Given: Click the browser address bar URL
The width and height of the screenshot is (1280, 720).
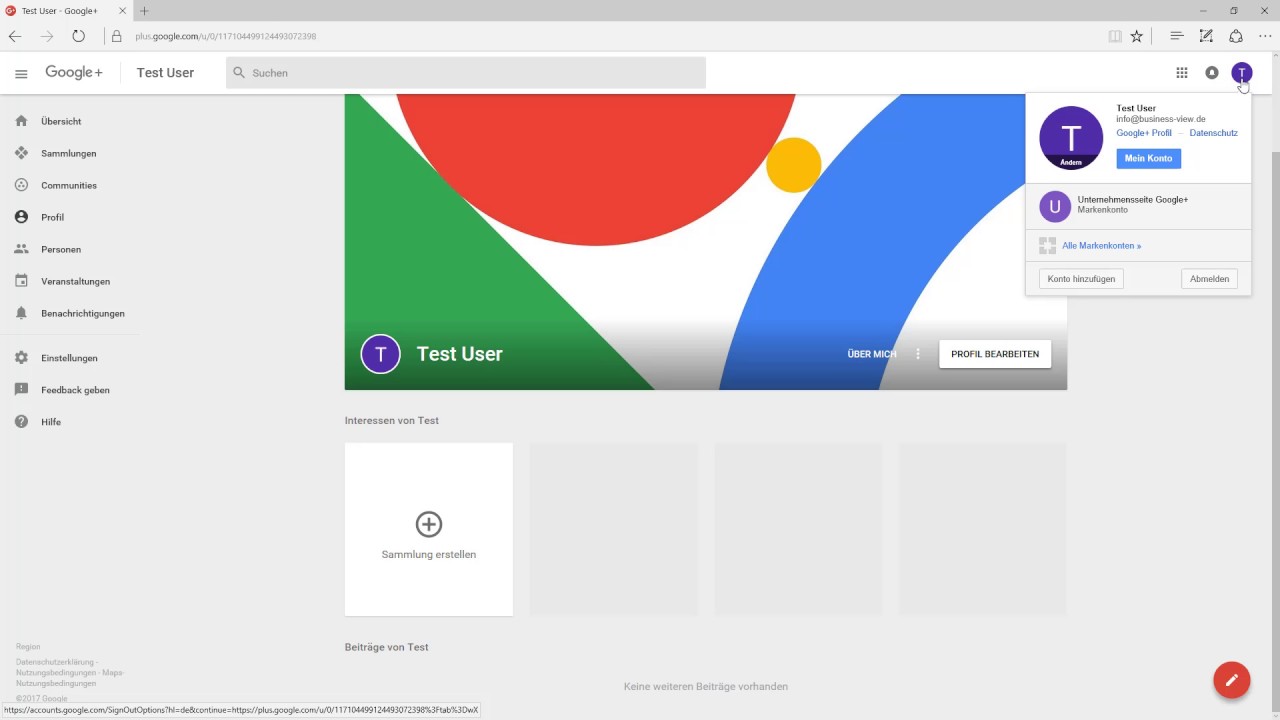Looking at the screenshot, I should (226, 36).
